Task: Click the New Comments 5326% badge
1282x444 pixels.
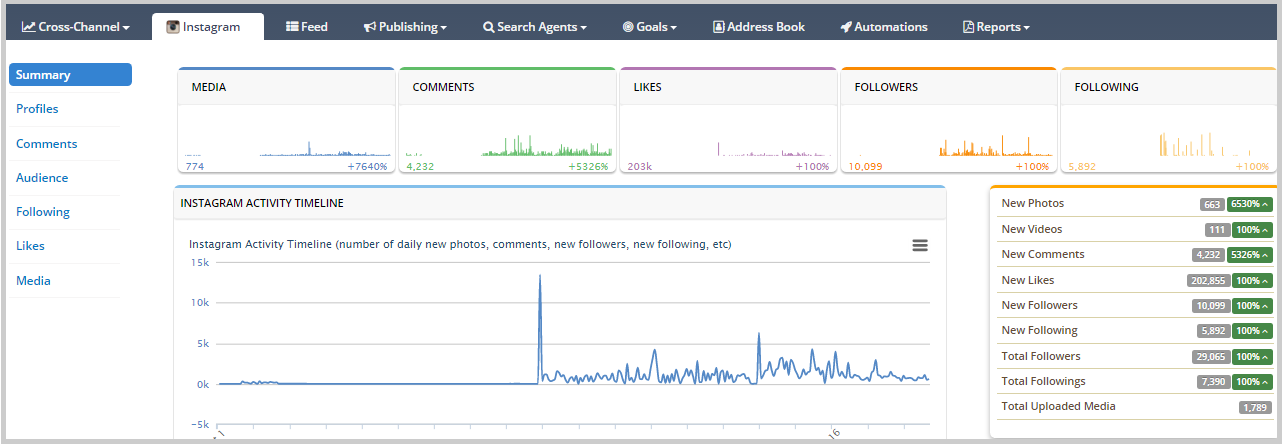Action: click(x=1250, y=255)
